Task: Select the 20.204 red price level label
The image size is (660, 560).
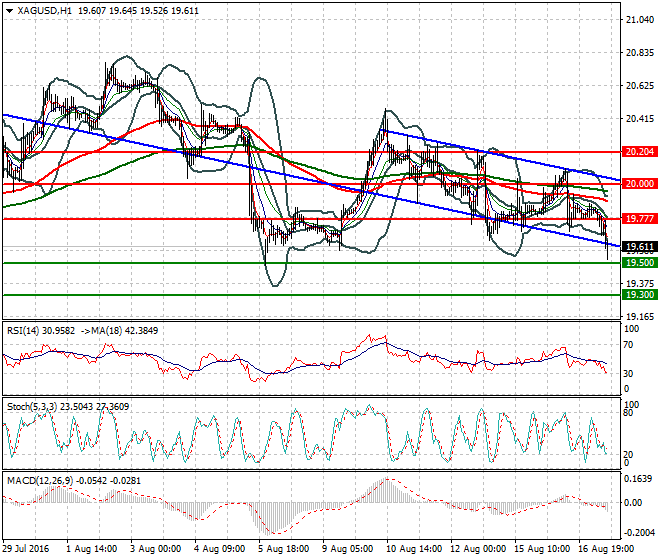Action: click(639, 152)
